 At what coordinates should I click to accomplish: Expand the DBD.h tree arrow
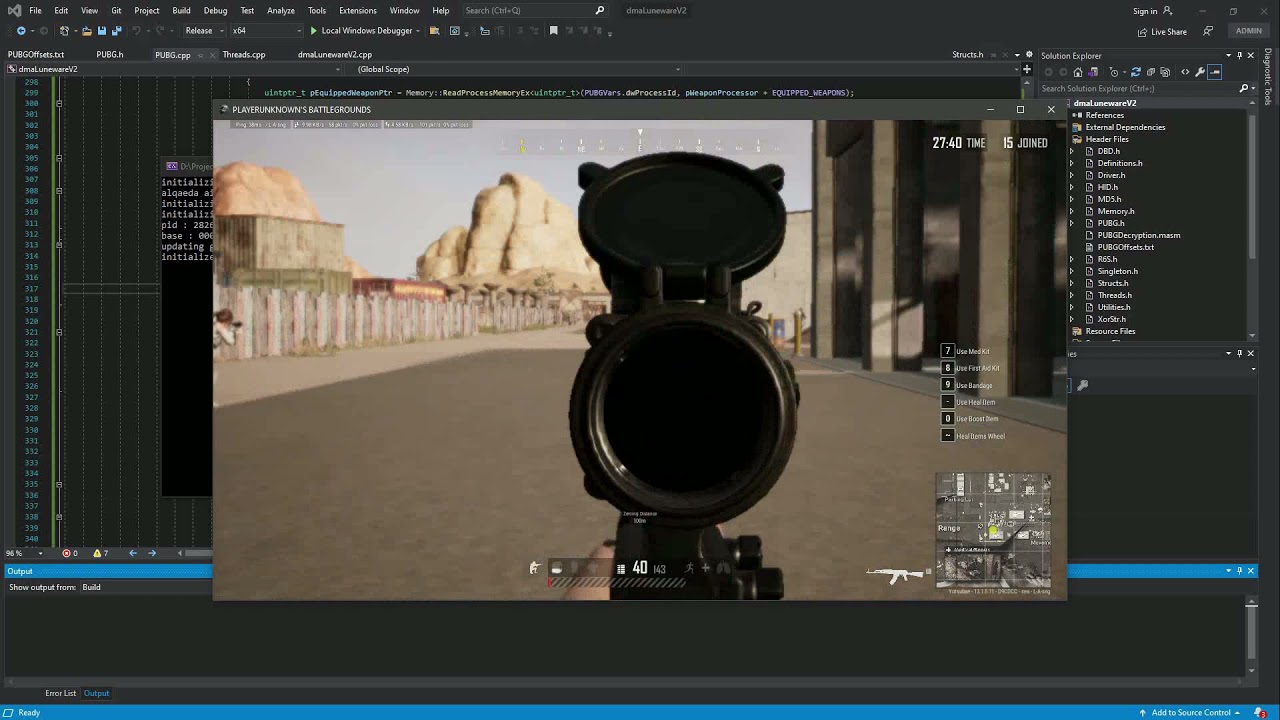click(1072, 151)
